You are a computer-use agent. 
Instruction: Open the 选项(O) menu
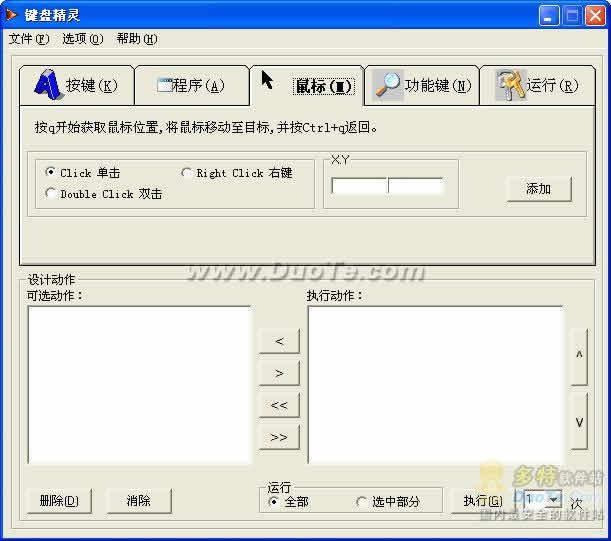83,39
